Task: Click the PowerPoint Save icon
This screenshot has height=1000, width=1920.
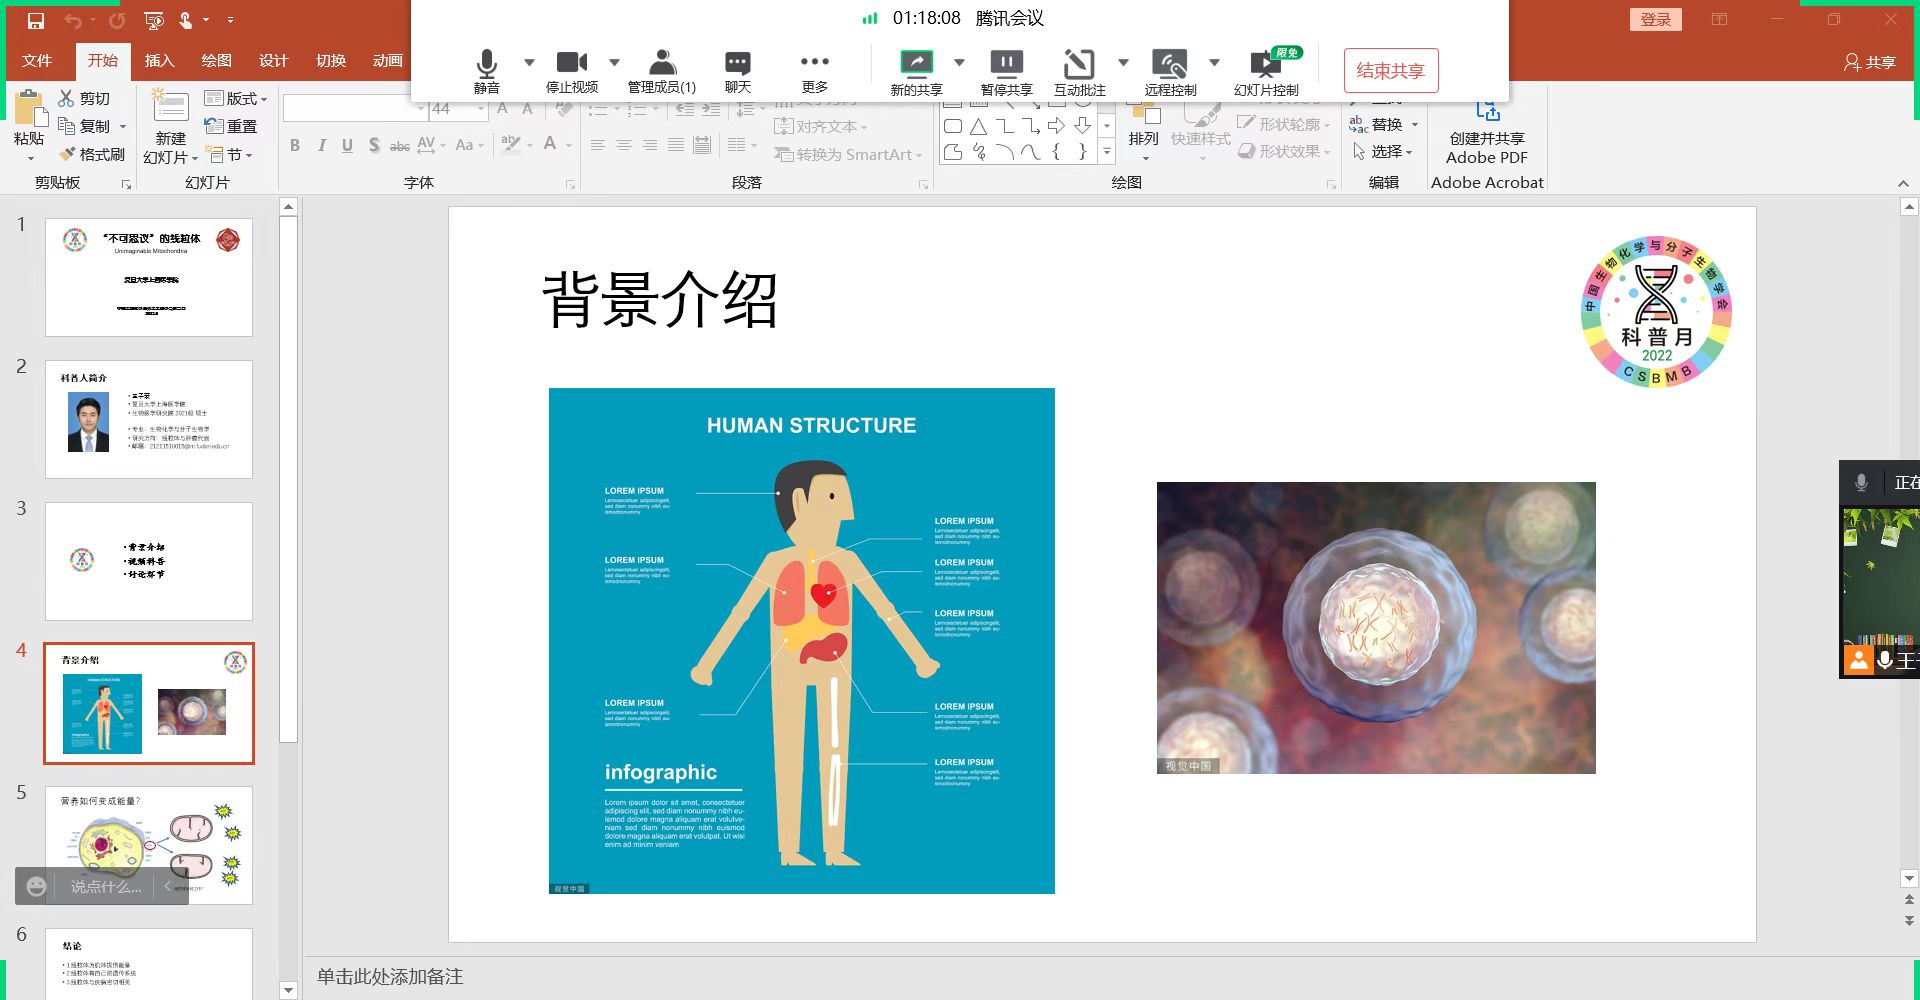Action: pos(36,20)
